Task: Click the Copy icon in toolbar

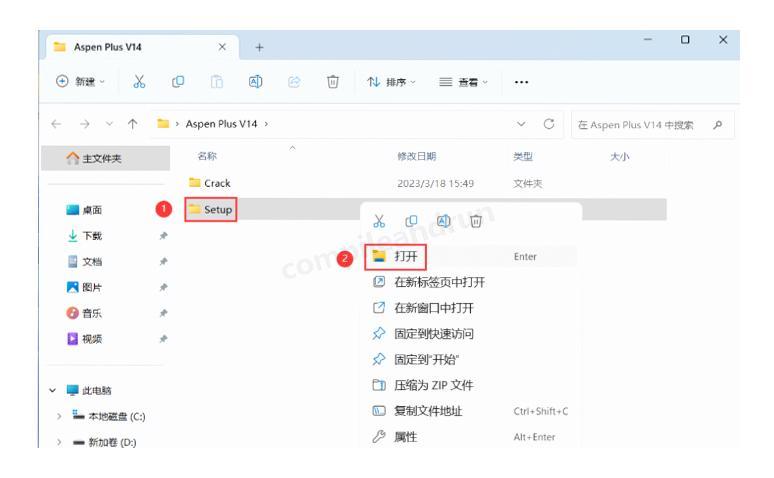Action: (x=178, y=81)
